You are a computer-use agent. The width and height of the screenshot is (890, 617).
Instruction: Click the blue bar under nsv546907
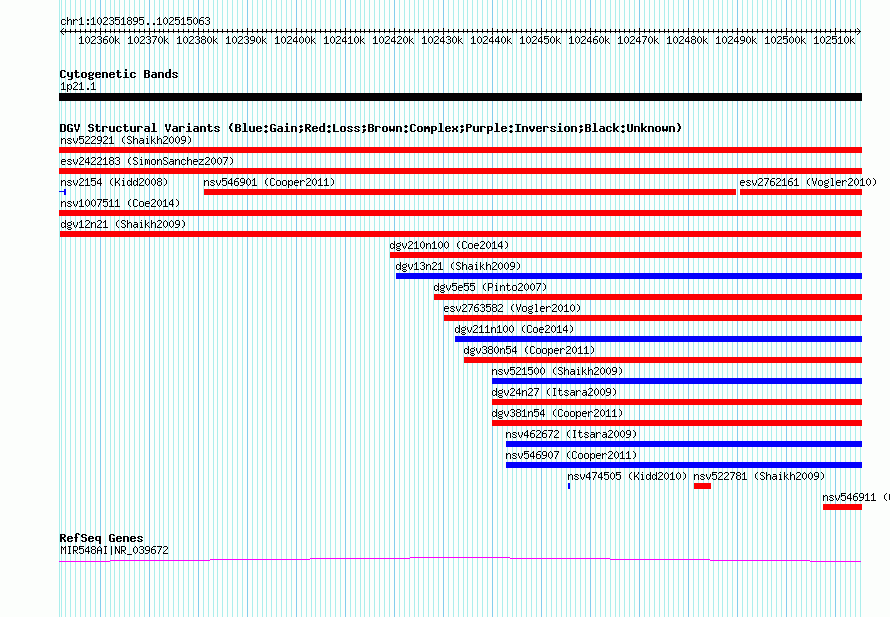(x=684, y=465)
